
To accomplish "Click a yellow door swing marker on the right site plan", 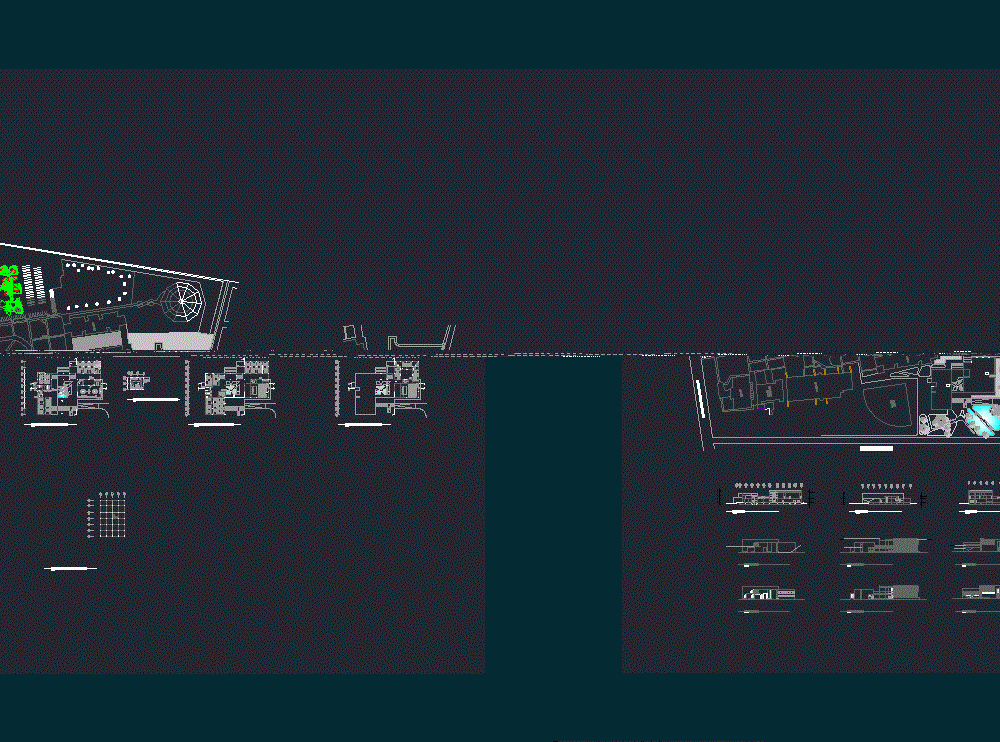I will 823,370.
